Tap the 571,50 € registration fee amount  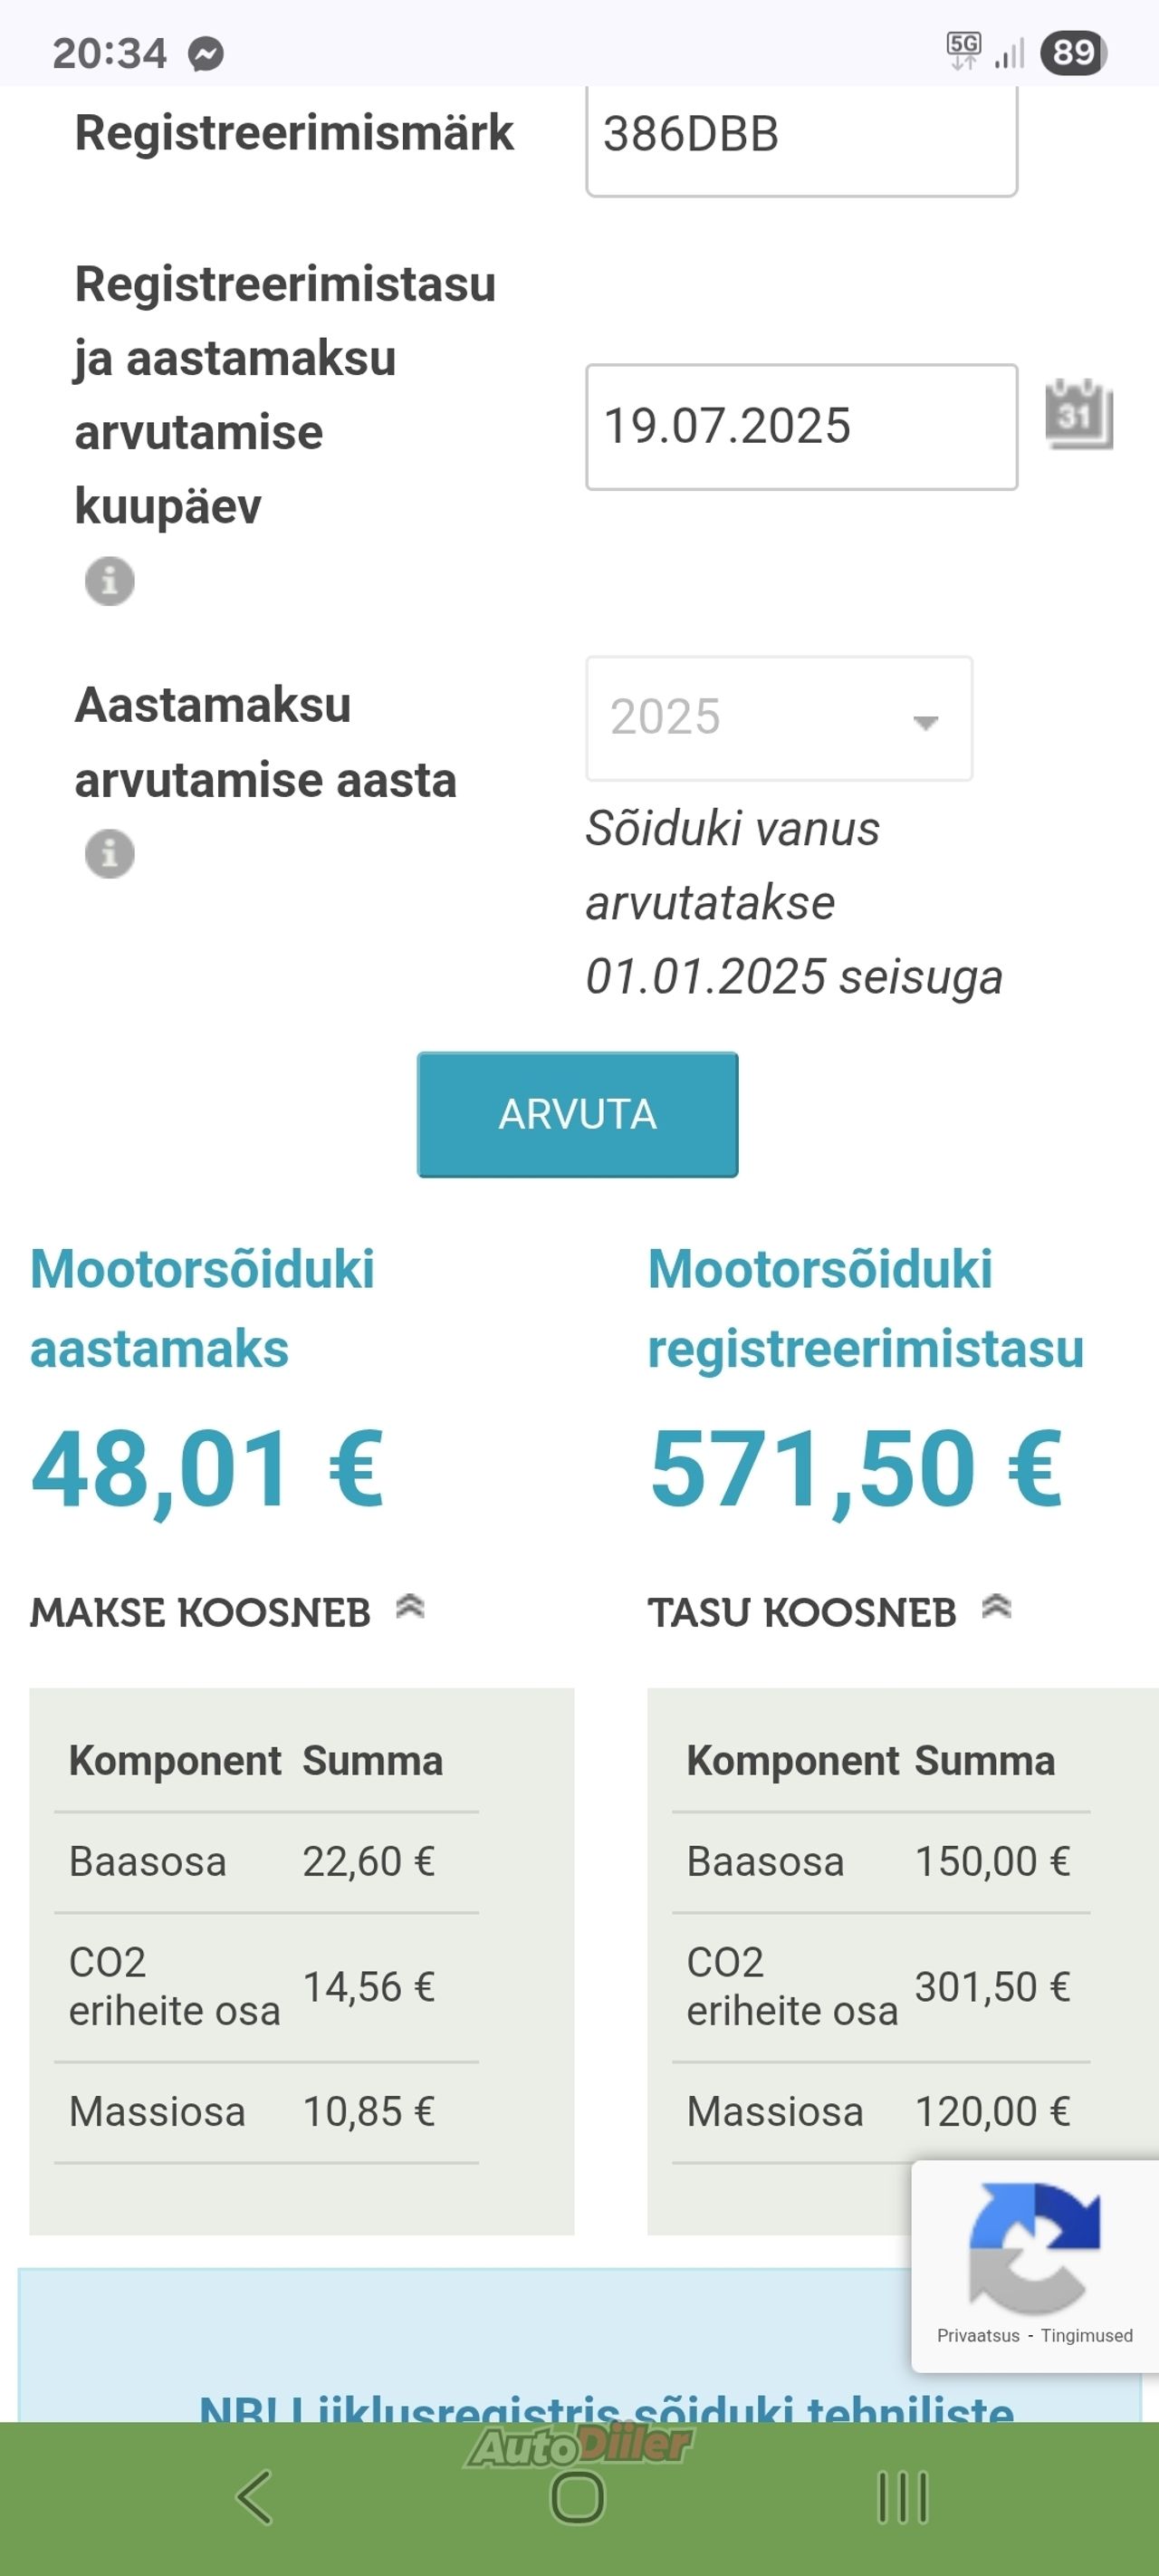point(856,1469)
